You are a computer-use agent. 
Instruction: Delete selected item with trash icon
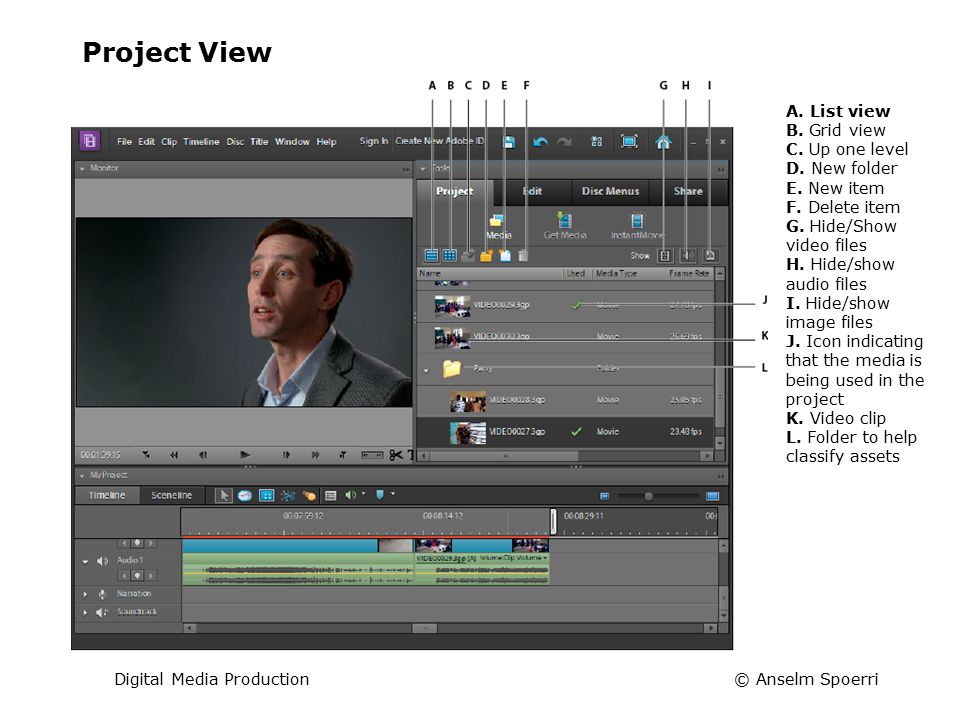[523, 256]
